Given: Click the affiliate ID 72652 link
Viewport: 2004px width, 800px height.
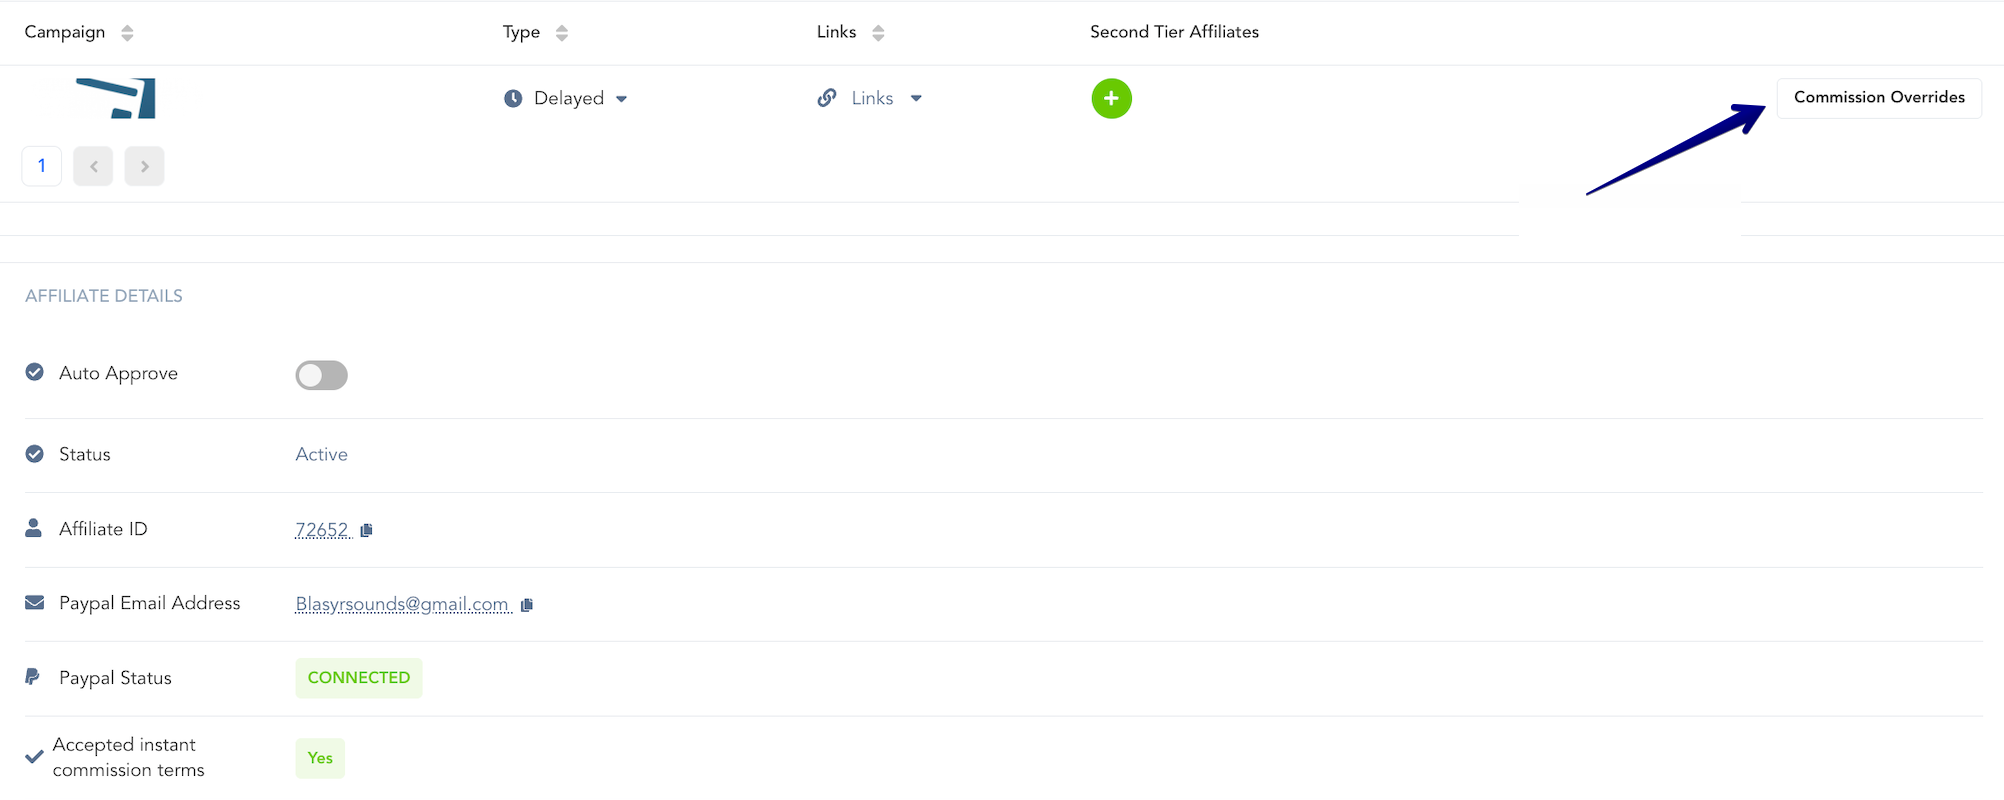Looking at the screenshot, I should click(322, 530).
